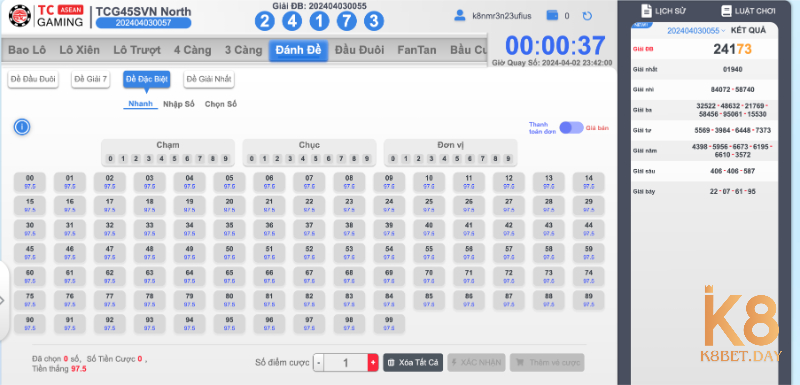Click the TC Gaming logo
Viewport: 800px width, 385px height.
[47, 16]
